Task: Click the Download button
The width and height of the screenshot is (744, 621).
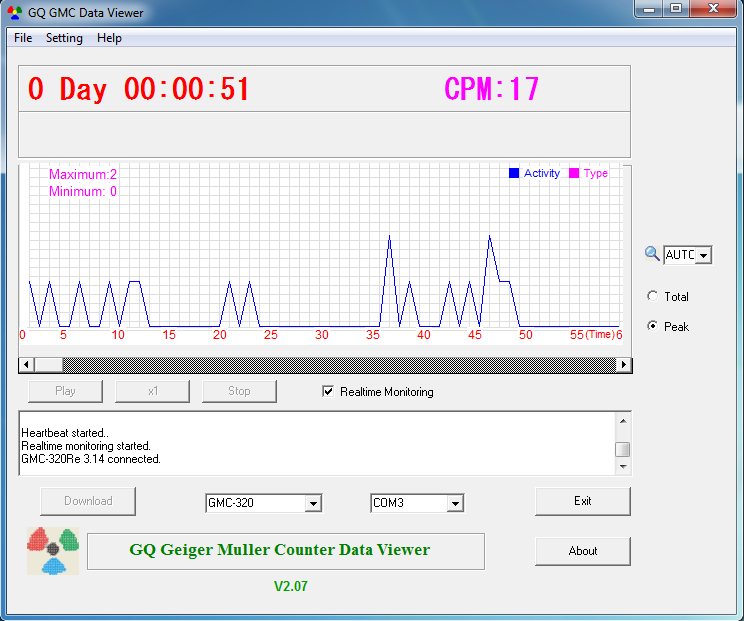Action: pos(88,501)
